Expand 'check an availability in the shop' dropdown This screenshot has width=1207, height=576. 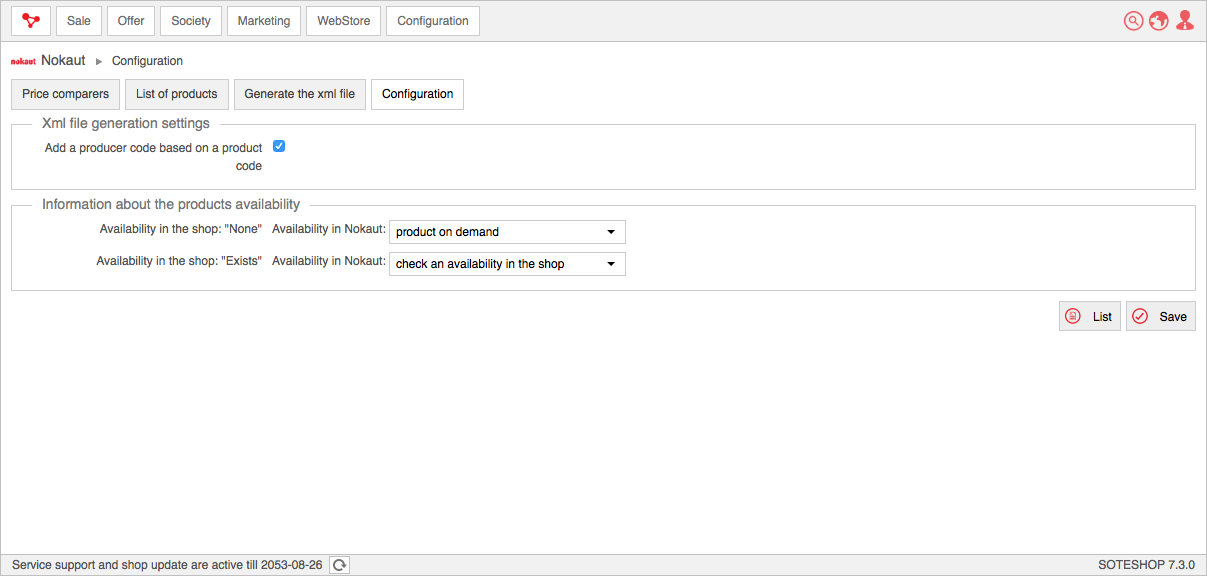tap(507, 264)
